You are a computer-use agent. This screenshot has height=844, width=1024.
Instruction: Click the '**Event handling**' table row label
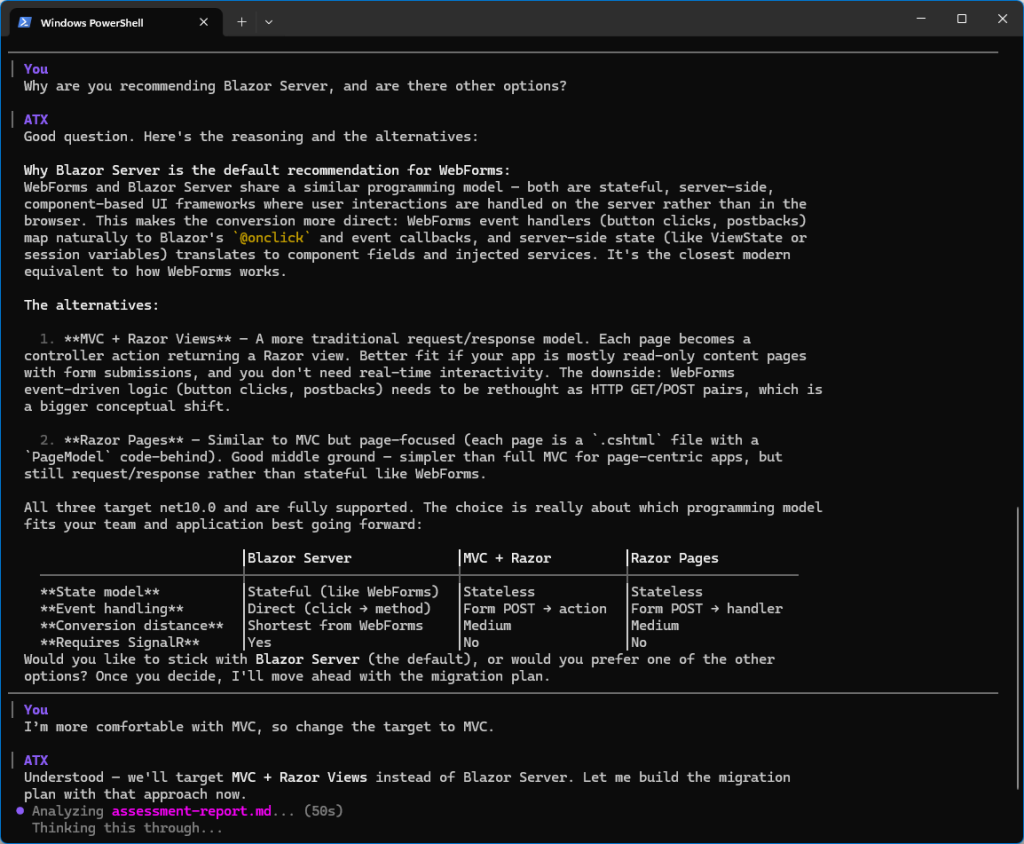[x=112, y=609]
